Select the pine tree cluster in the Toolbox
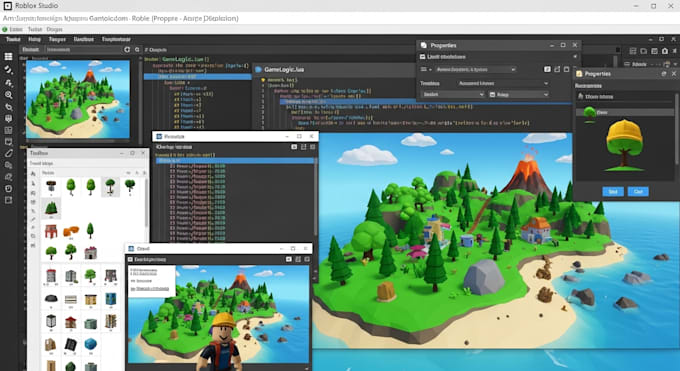 (x=51, y=208)
